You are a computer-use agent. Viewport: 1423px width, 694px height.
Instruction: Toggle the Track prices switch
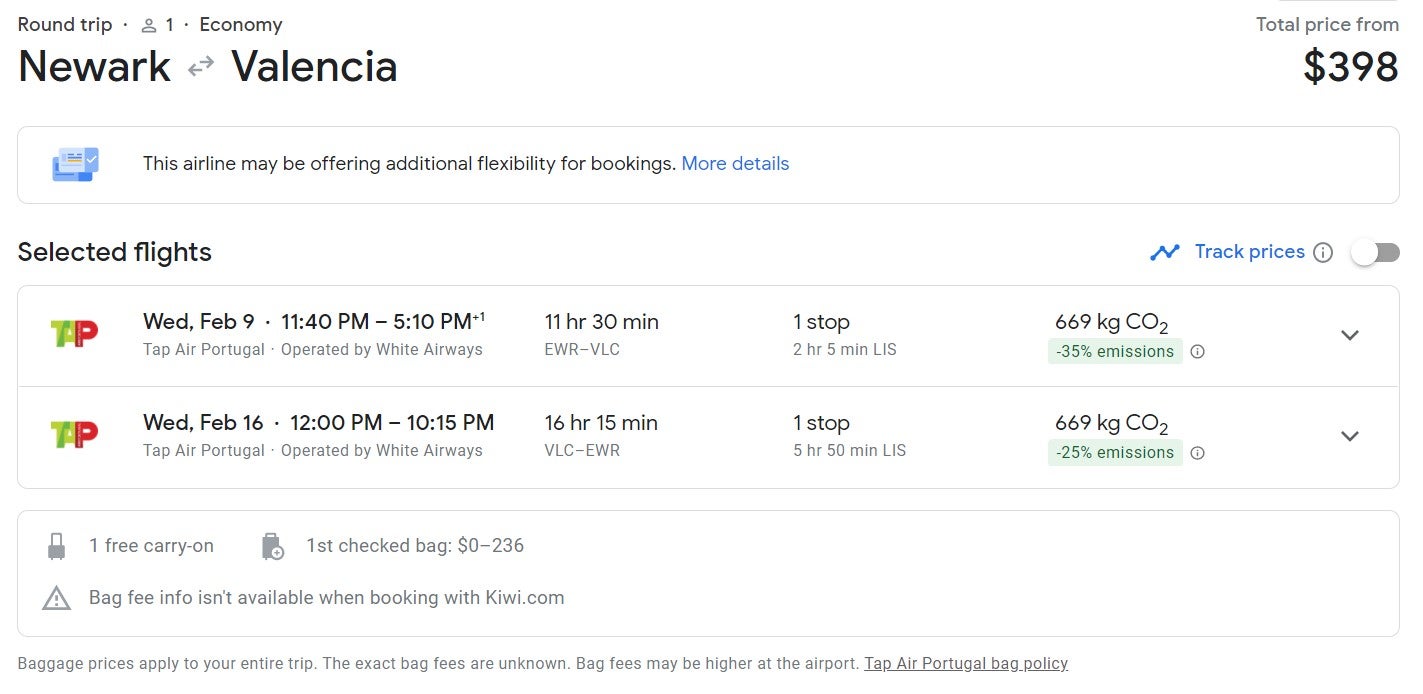point(1375,252)
